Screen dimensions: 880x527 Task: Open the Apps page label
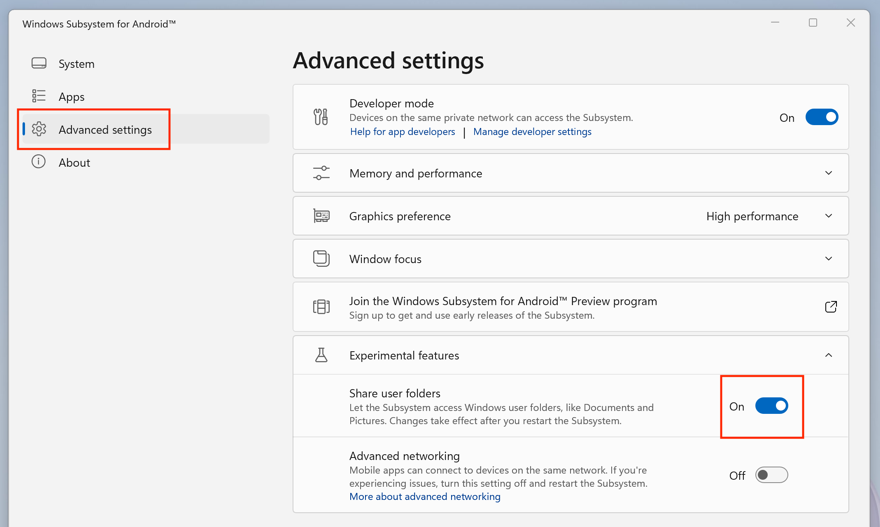pyautogui.click(x=71, y=97)
